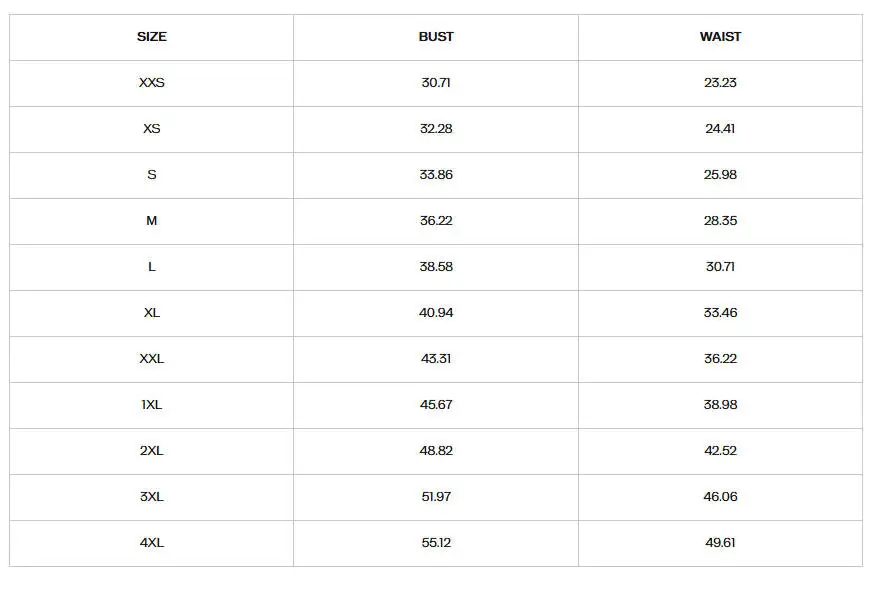Click waist measurement 46.06
Screen dimensions: 874x593
[720, 497]
